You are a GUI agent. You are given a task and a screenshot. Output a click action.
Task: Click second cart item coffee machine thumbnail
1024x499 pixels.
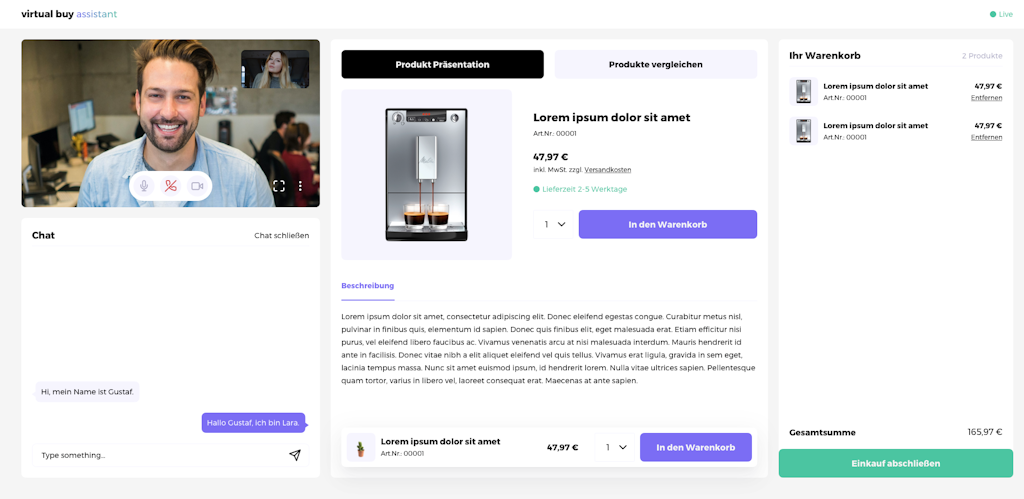pos(803,131)
